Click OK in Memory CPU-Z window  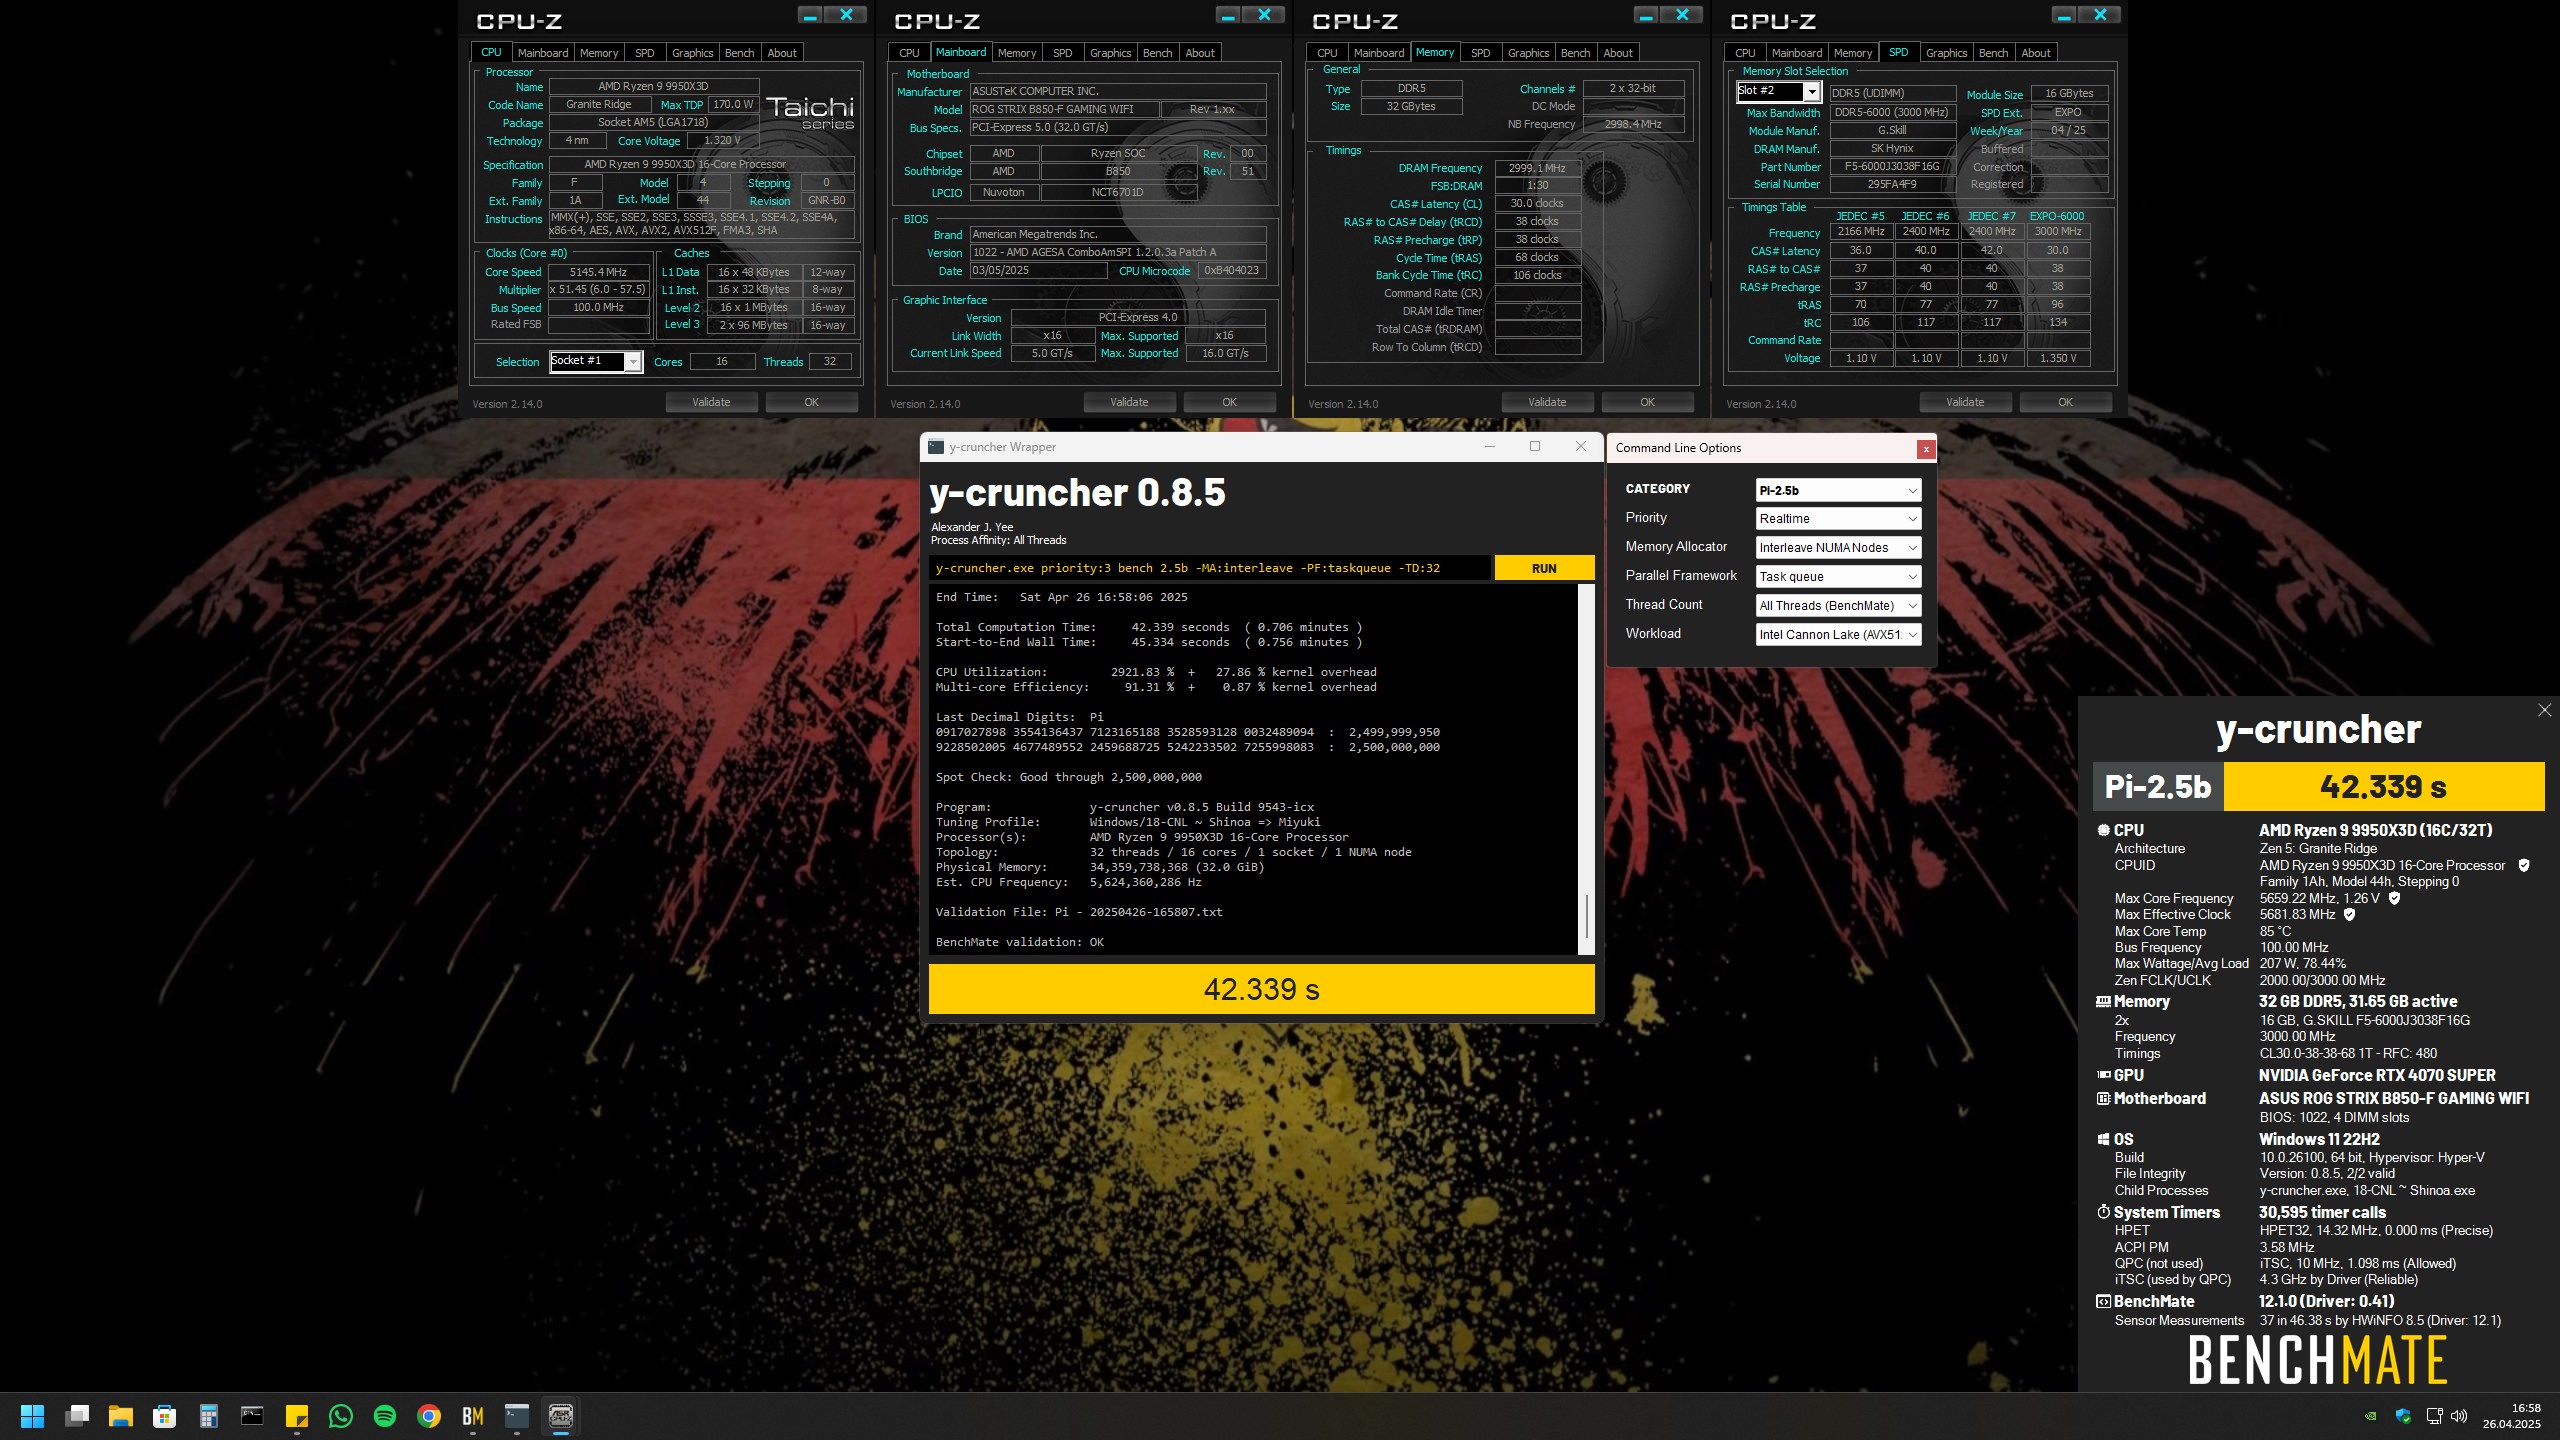tap(1647, 402)
